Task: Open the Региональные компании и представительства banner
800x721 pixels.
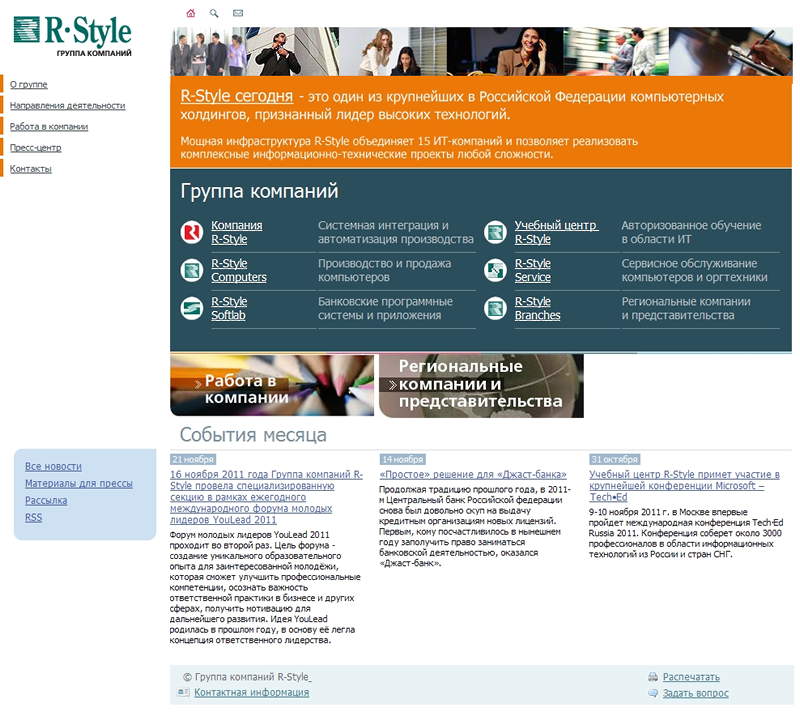Action: click(481, 386)
